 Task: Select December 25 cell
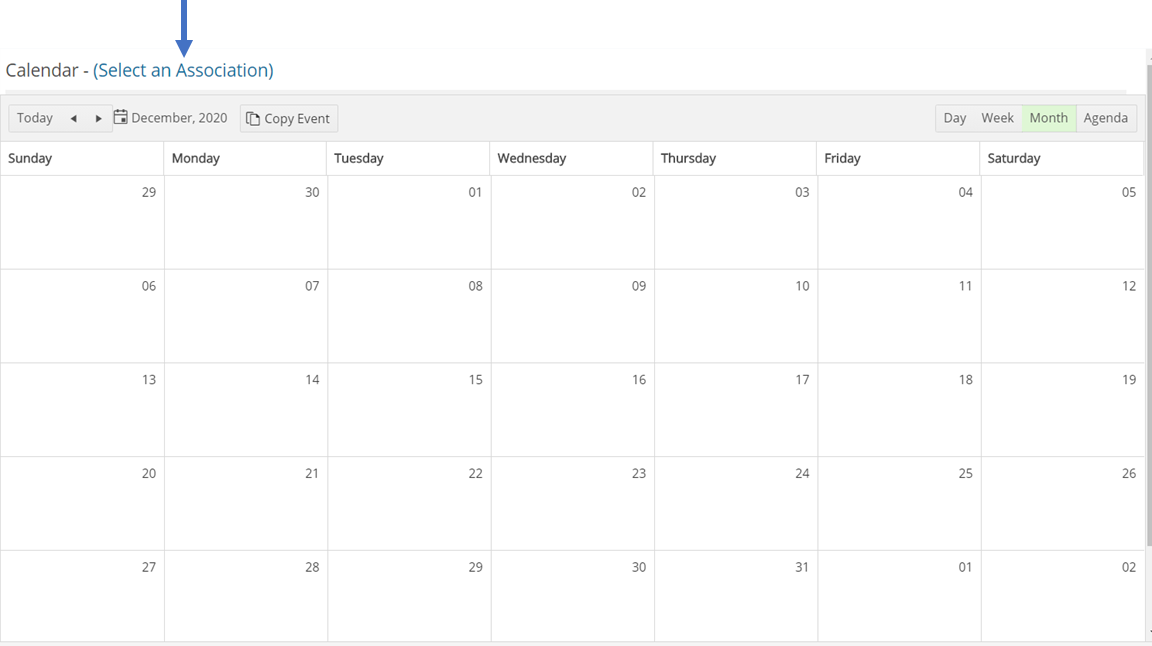[x=898, y=503]
